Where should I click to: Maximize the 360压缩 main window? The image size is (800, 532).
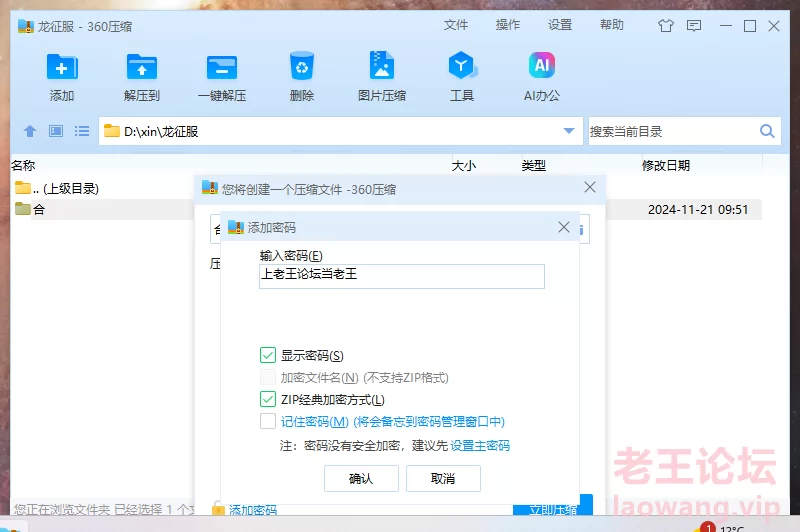pyautogui.click(x=749, y=26)
